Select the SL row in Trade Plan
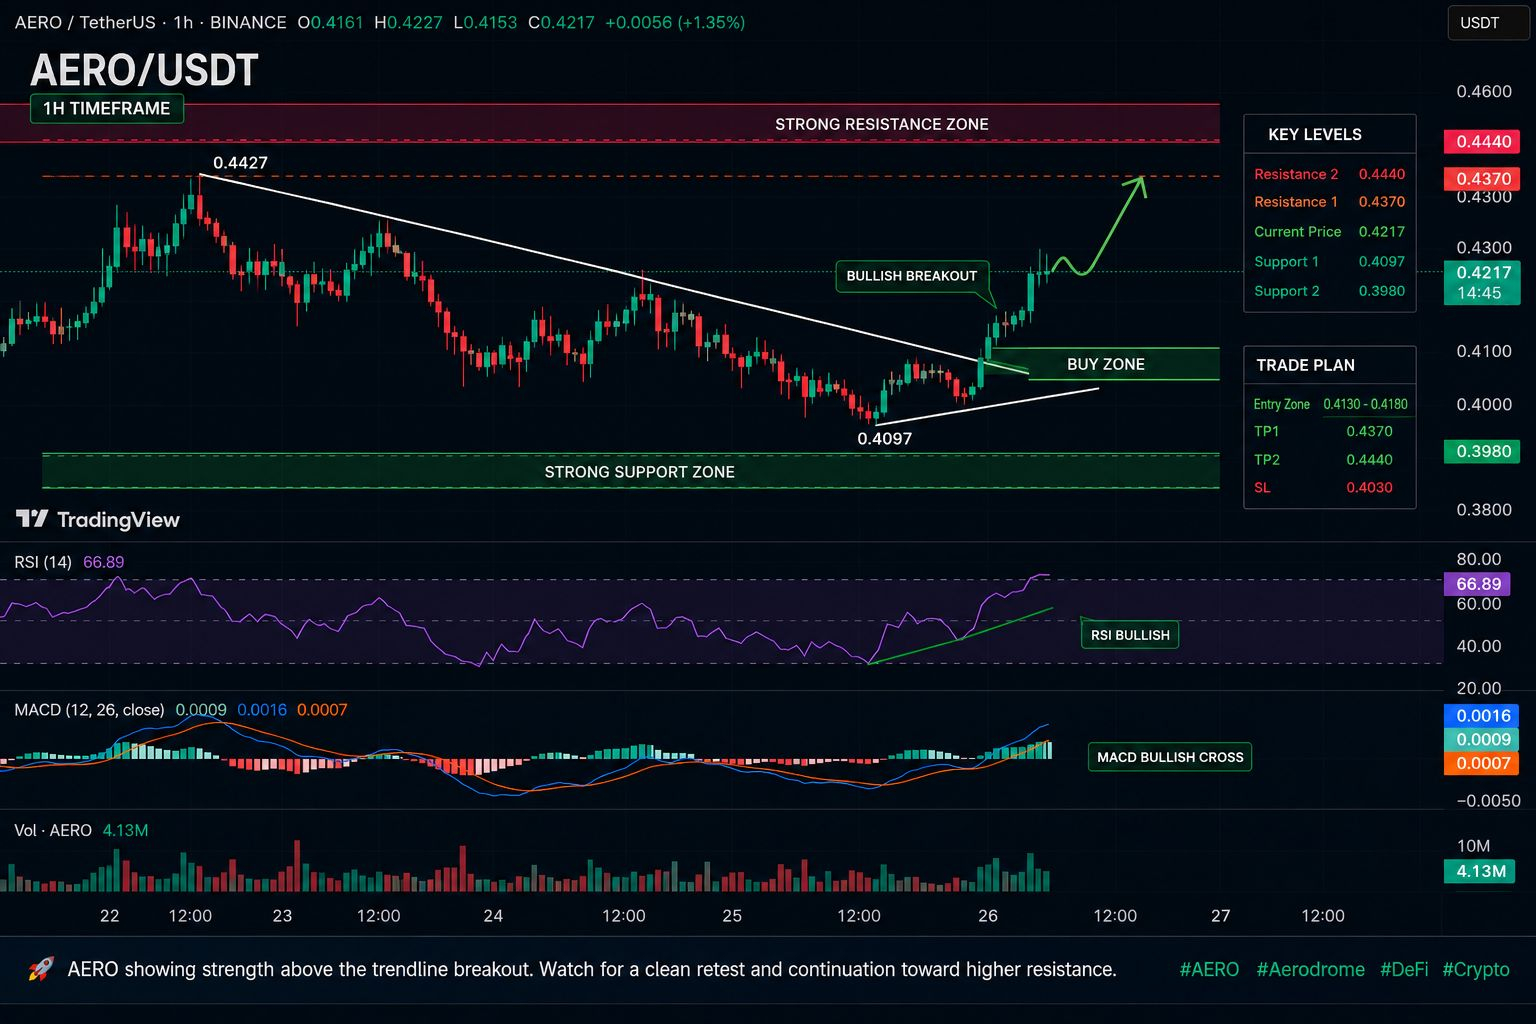The width and height of the screenshot is (1536, 1024). pyautogui.click(x=1330, y=488)
